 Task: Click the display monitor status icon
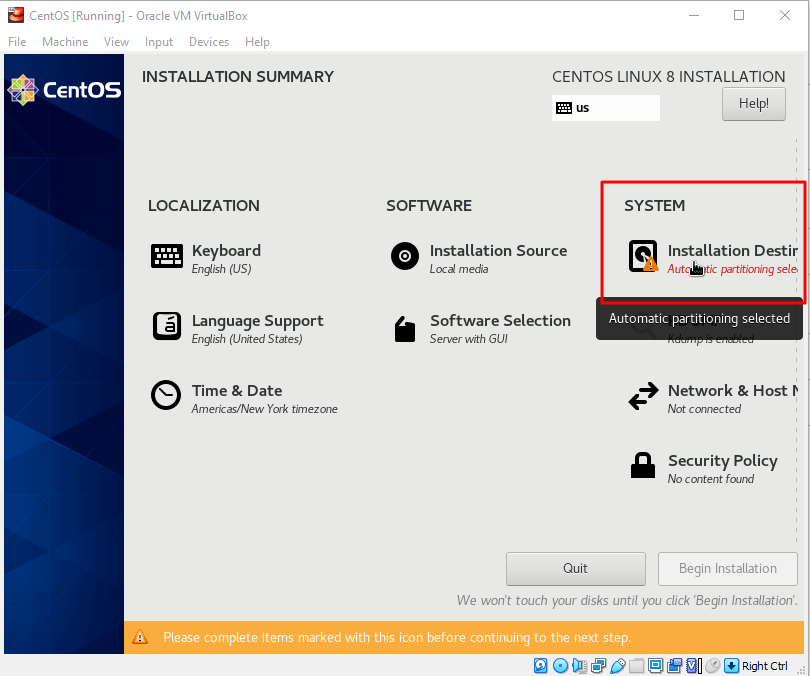click(x=656, y=666)
